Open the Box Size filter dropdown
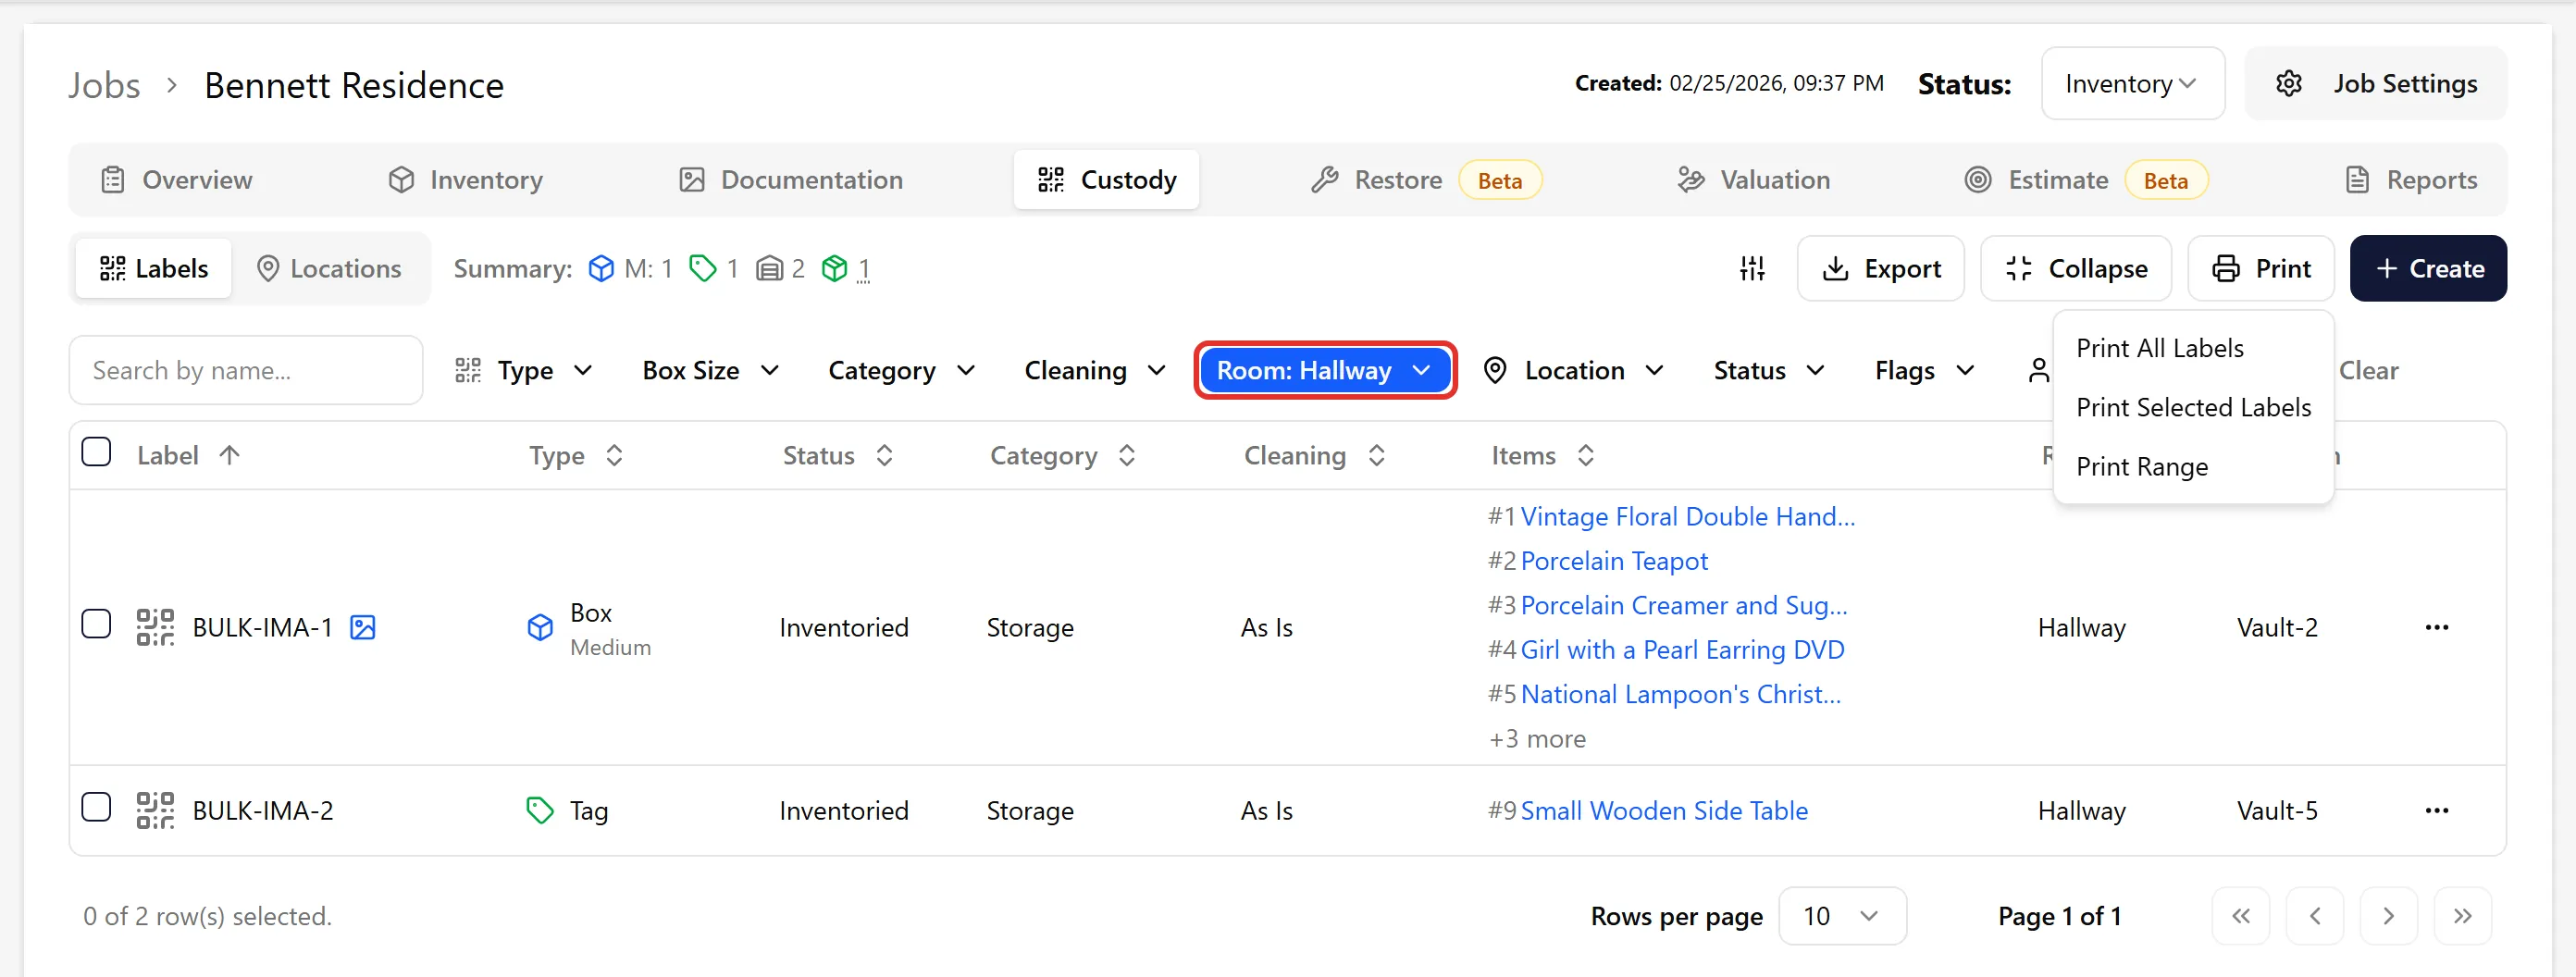The image size is (2576, 977). [x=710, y=370]
